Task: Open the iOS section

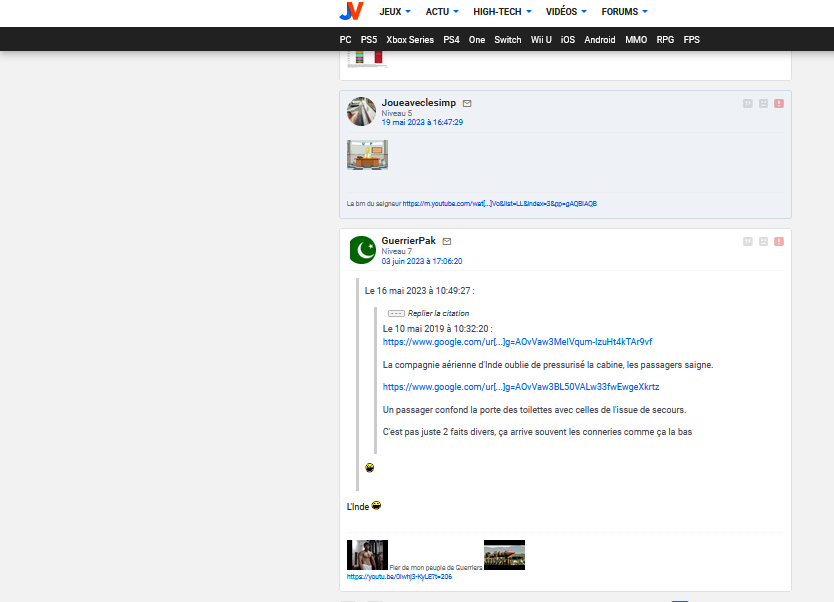Action: 568,40
